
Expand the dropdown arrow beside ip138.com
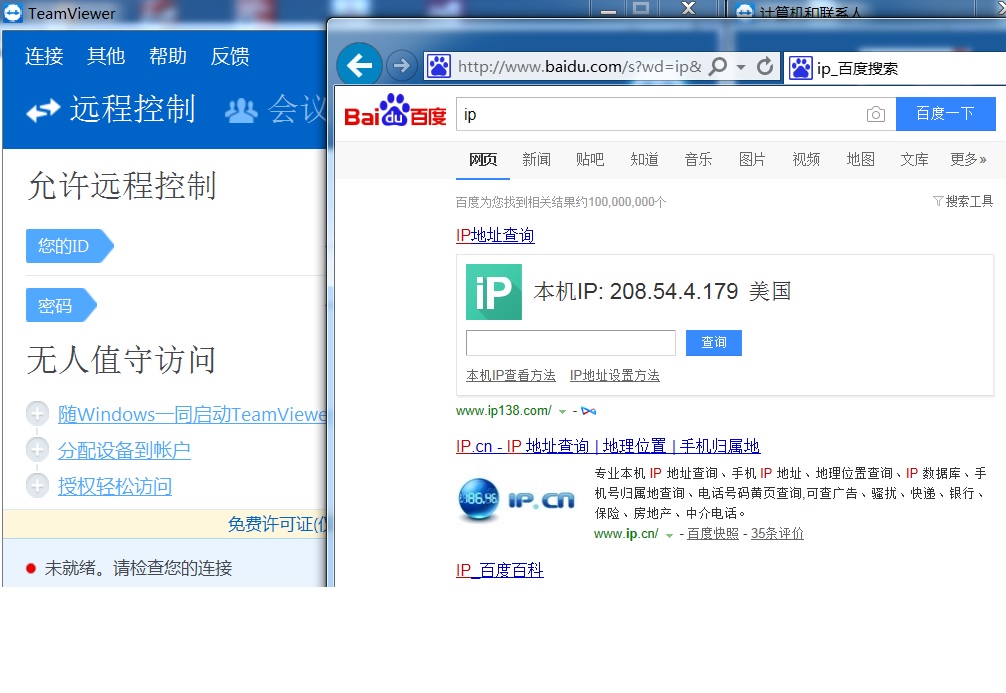tap(562, 411)
